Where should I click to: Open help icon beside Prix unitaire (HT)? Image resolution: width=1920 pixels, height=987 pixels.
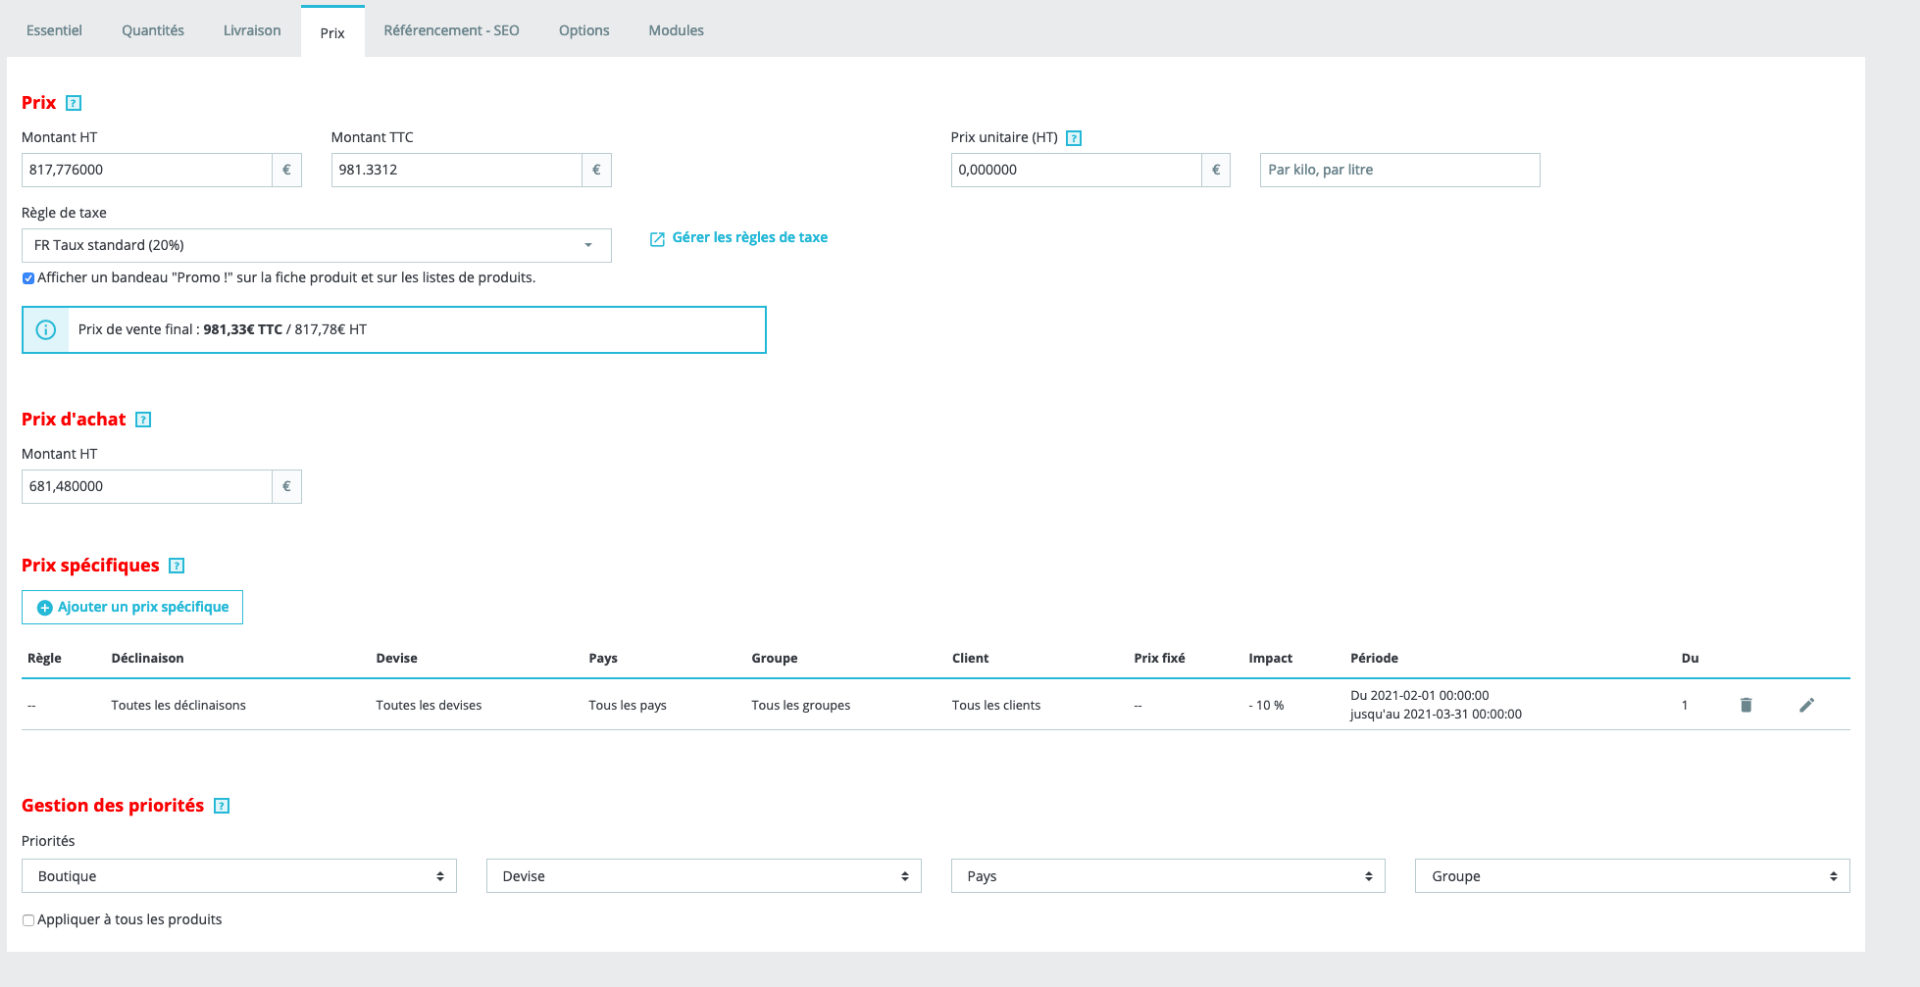point(1074,138)
